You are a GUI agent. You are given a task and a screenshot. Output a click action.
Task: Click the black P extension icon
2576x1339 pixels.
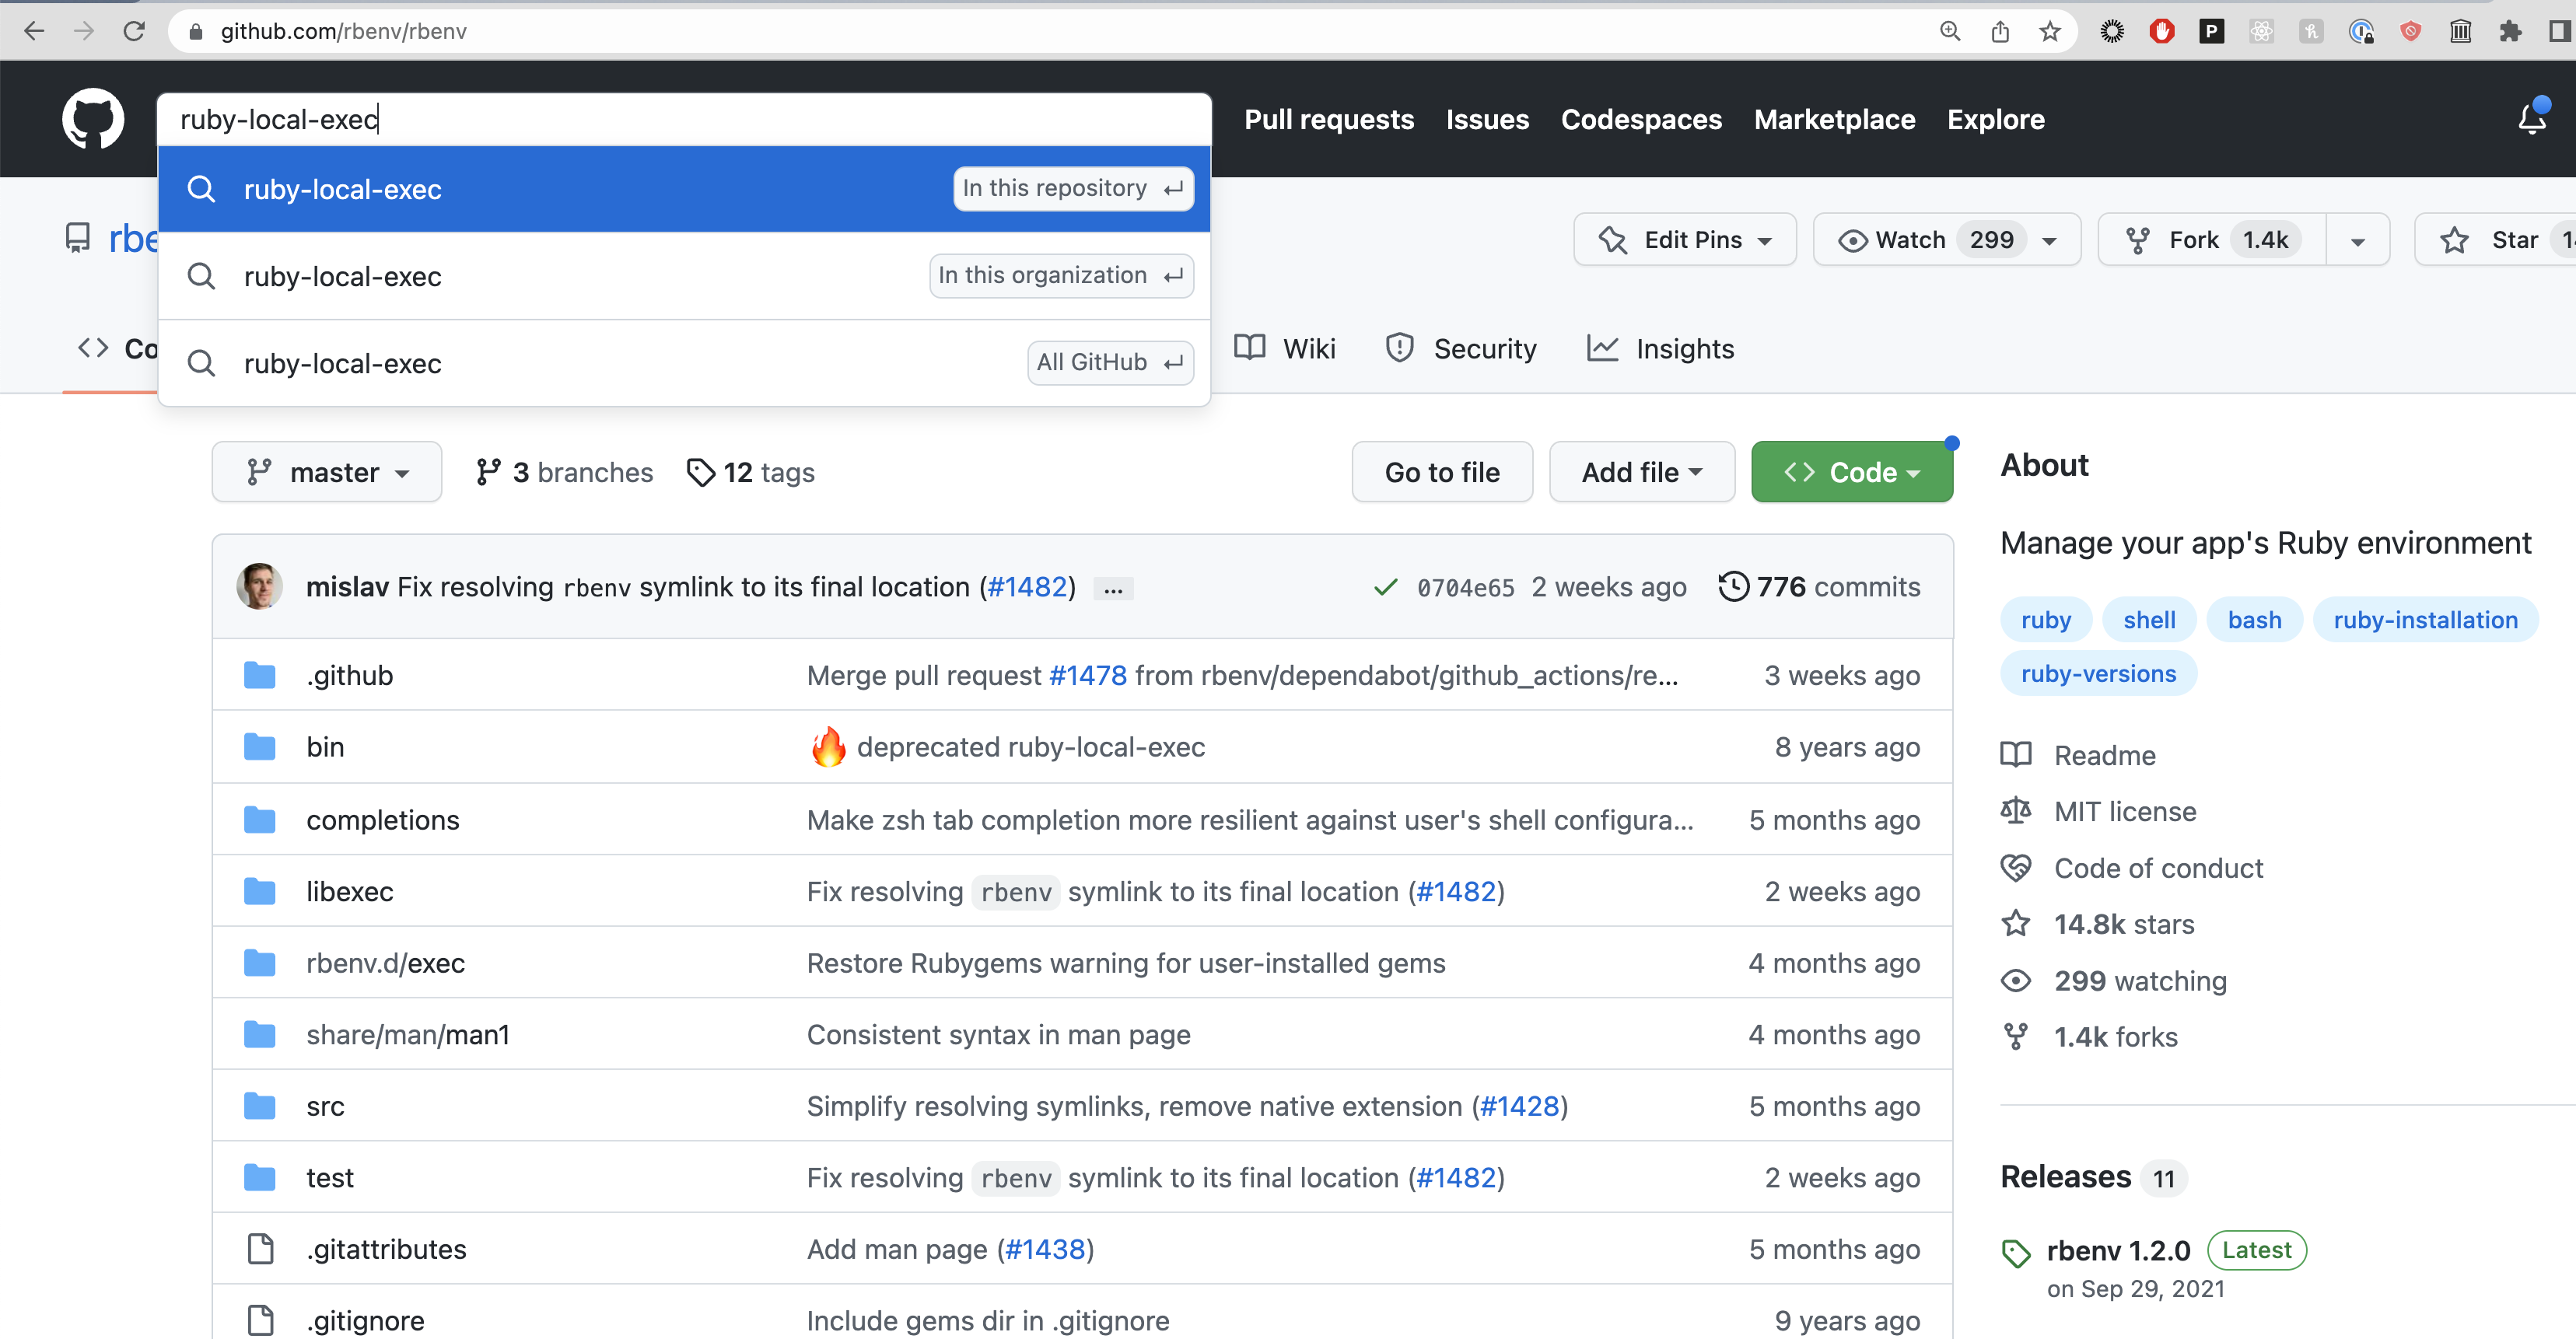[2211, 31]
